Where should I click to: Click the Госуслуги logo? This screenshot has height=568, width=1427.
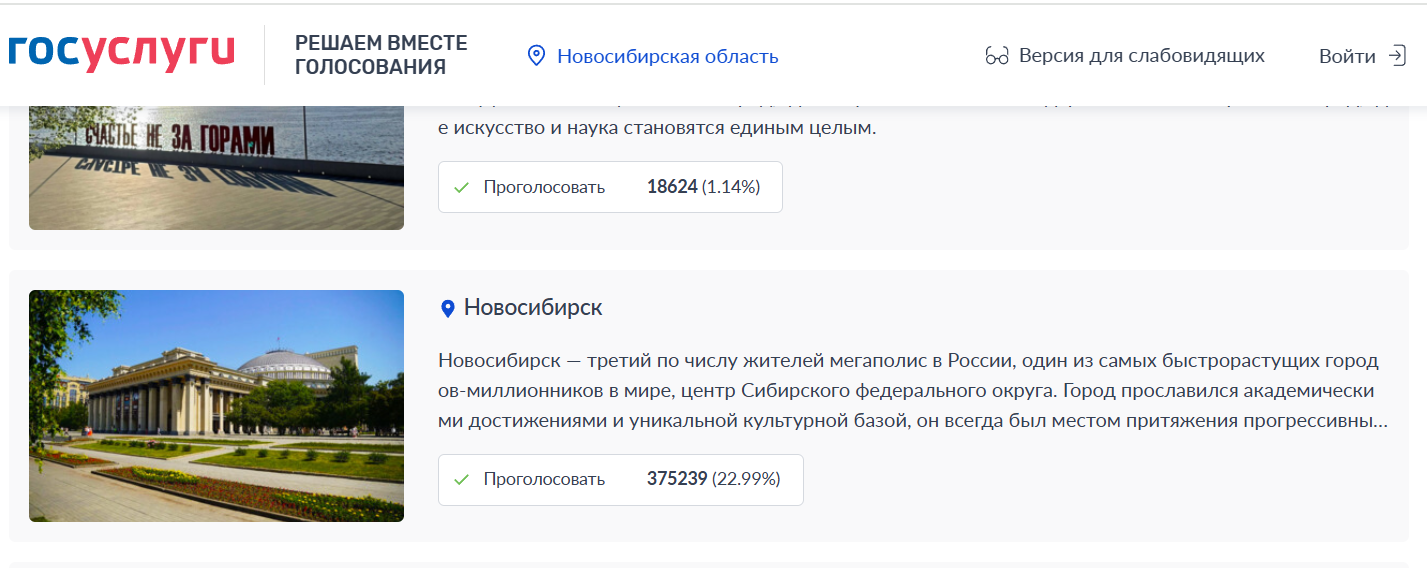click(122, 53)
